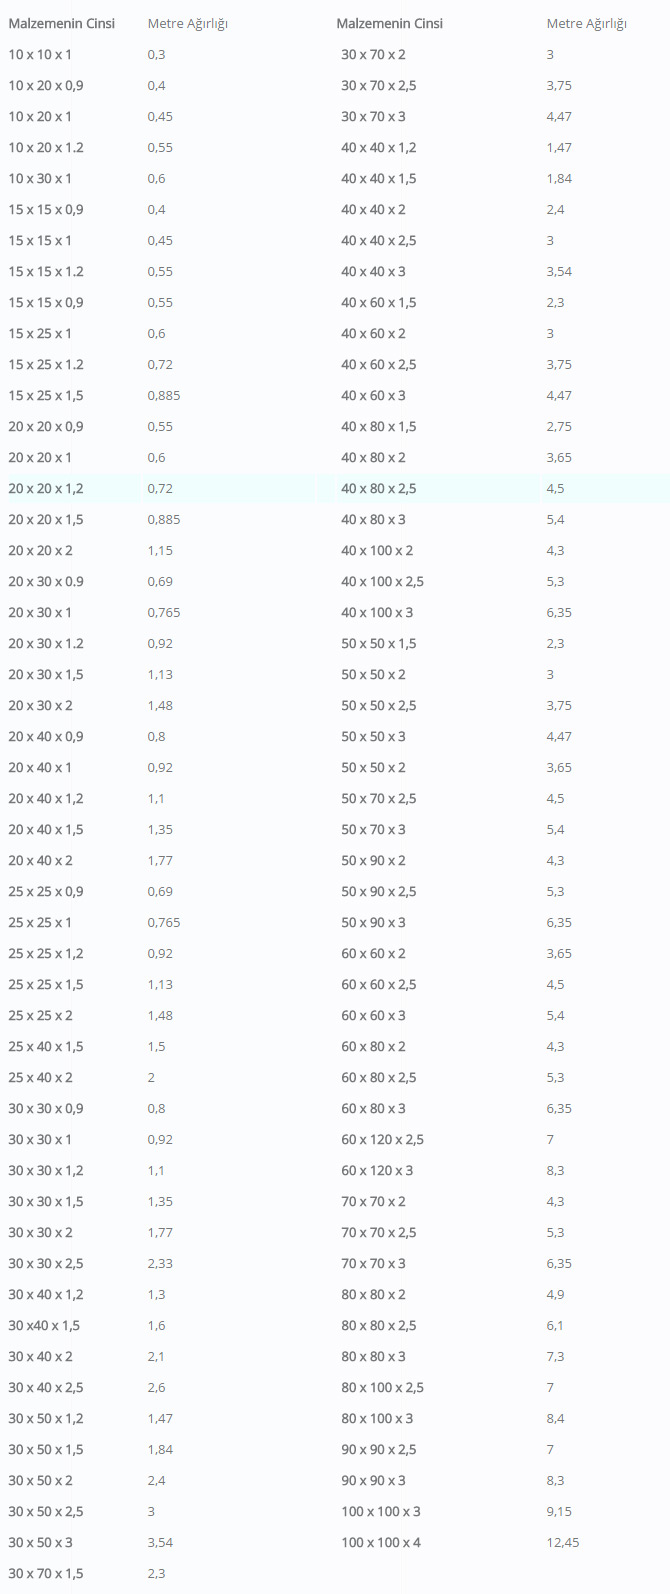The height and width of the screenshot is (1594, 670).
Task: Select the '10 x 10 x 1' row
Action: (40, 54)
